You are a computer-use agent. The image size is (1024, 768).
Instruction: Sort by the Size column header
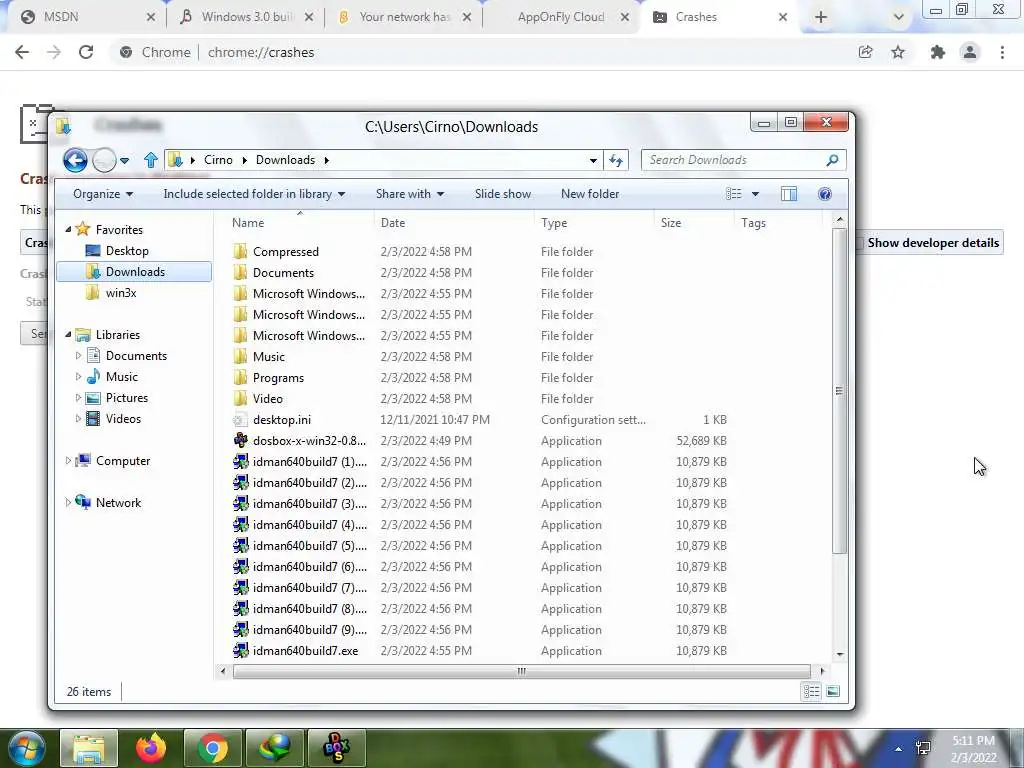pyautogui.click(x=692, y=223)
